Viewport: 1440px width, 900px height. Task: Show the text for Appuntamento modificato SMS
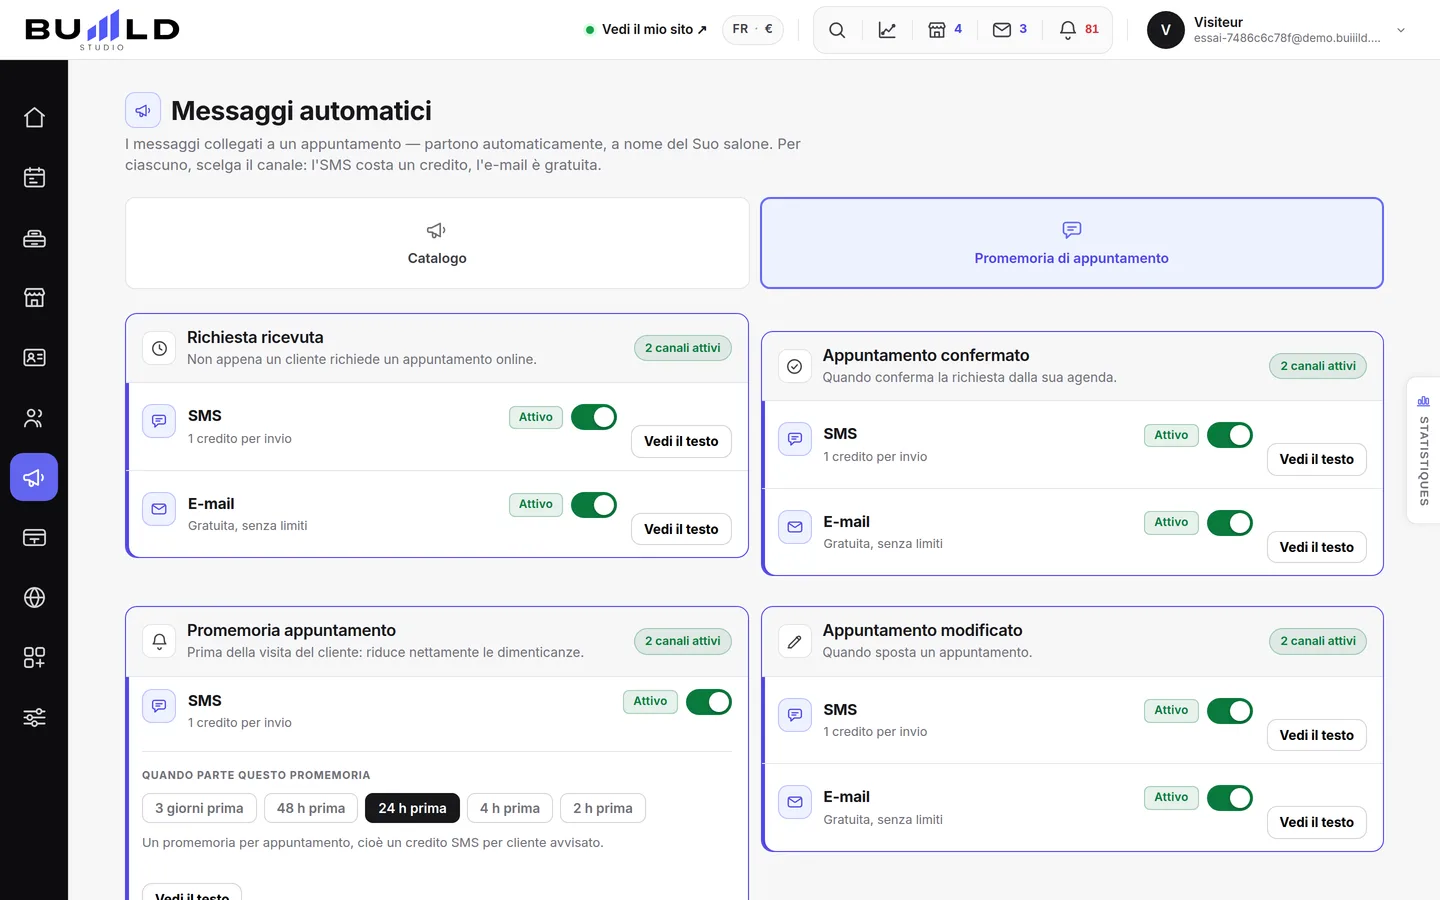[x=1317, y=735]
